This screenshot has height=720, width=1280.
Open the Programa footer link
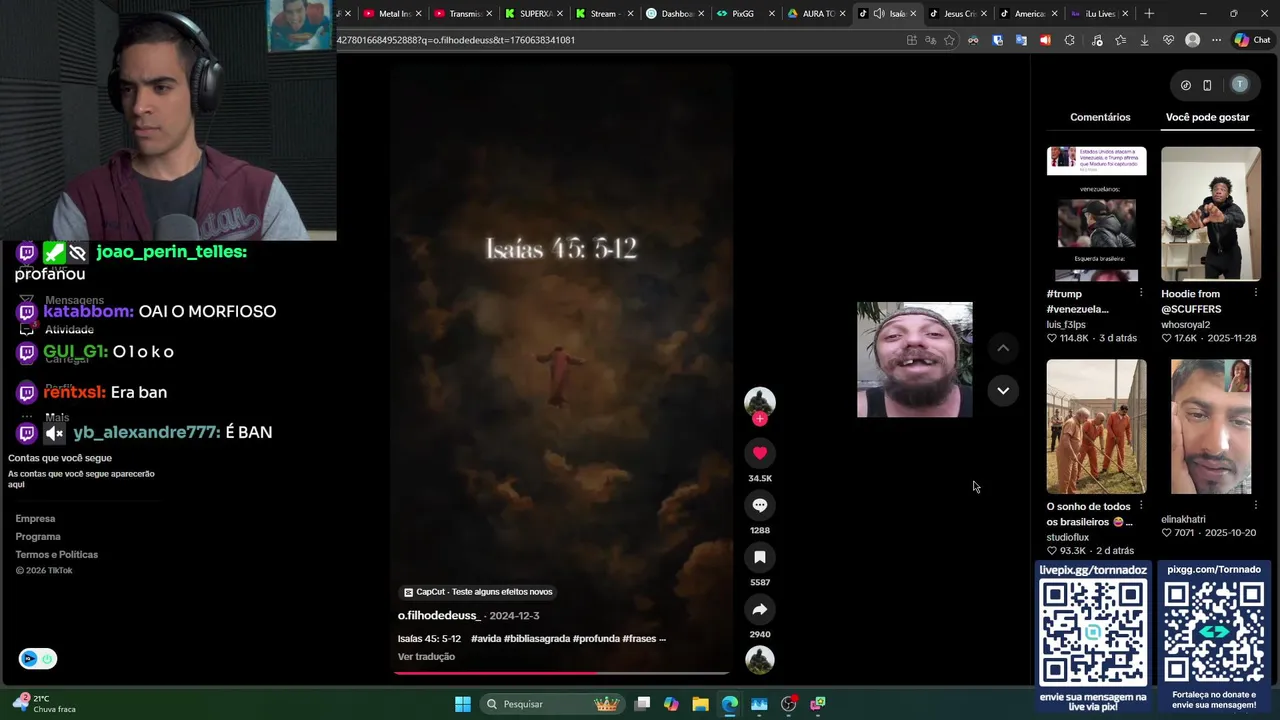click(x=38, y=537)
